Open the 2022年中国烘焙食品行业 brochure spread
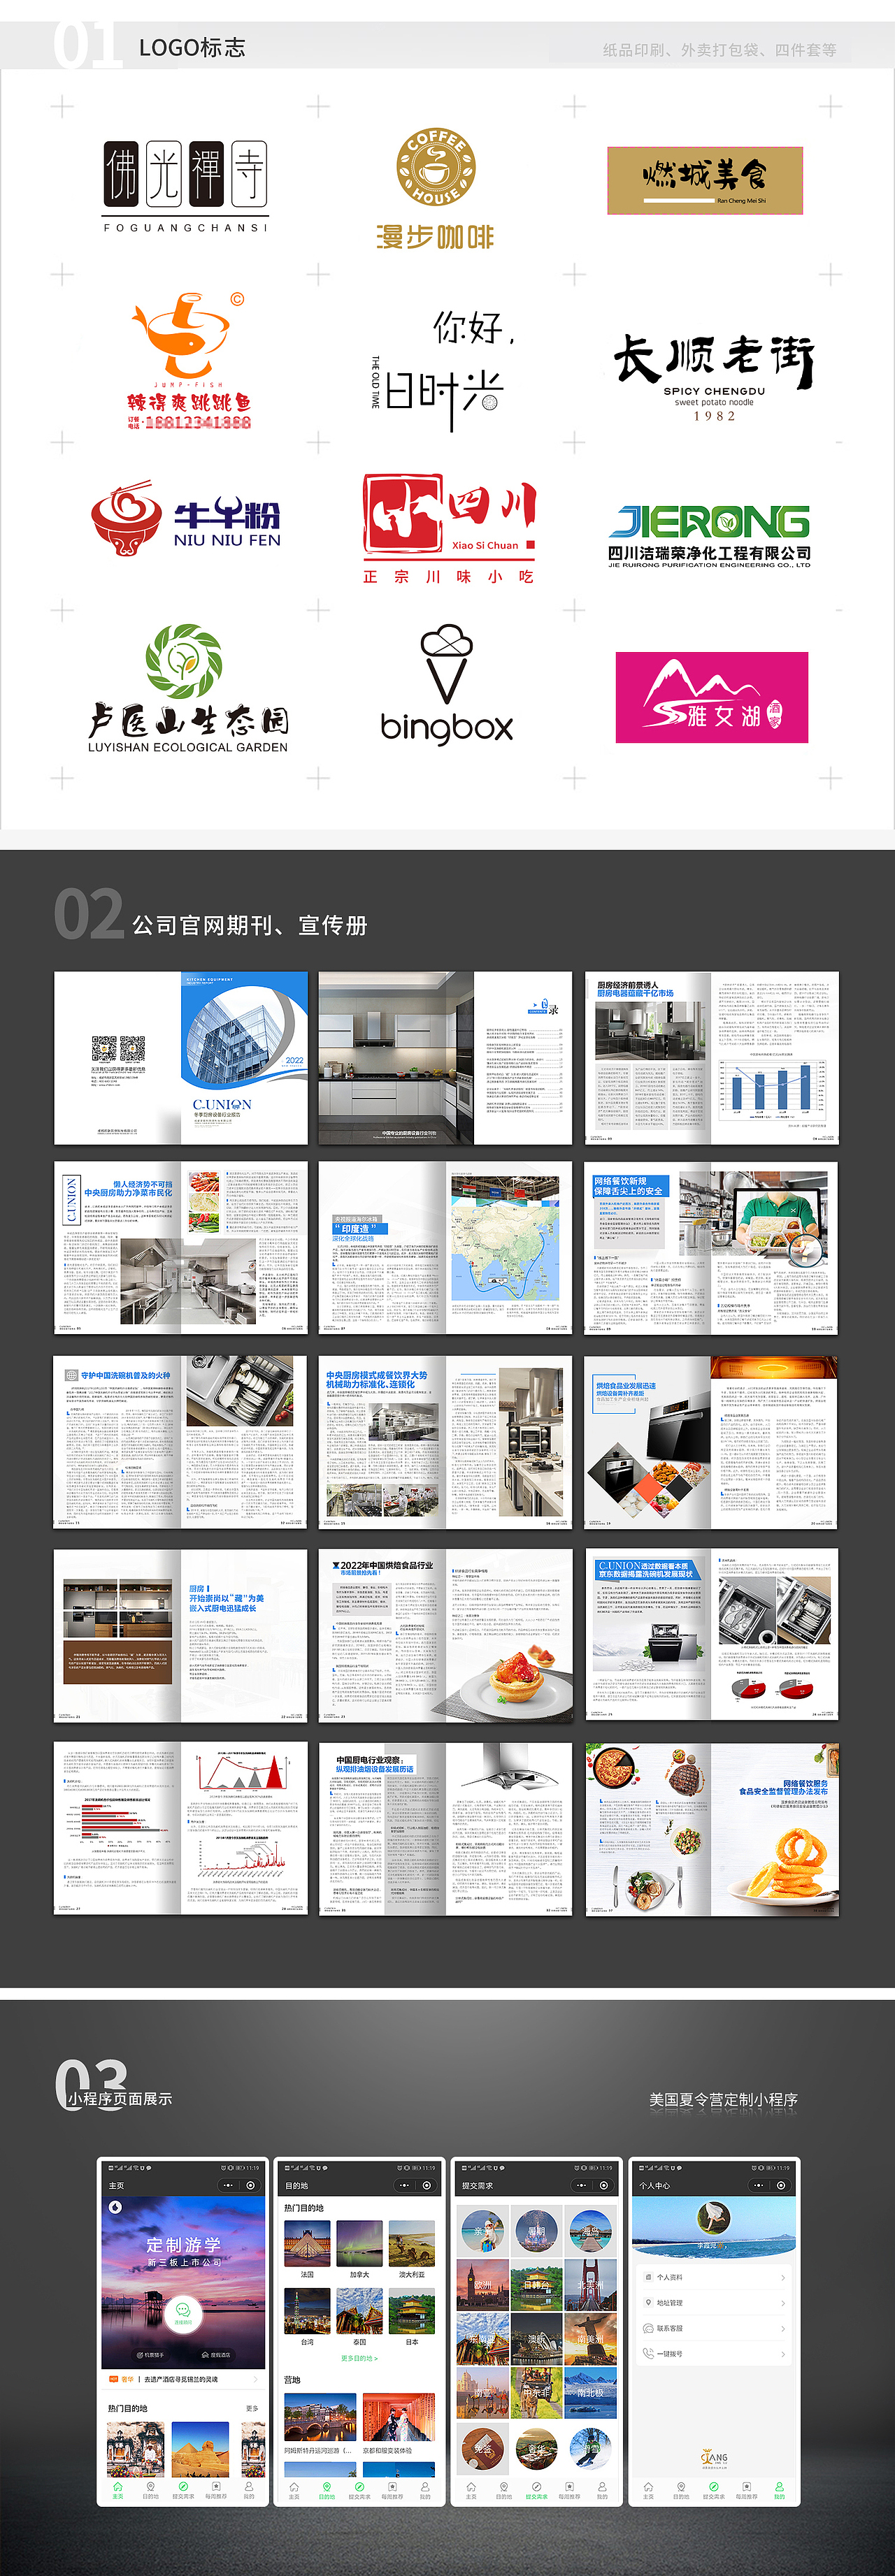Screen dimensions: 895x2576 point(446,1636)
